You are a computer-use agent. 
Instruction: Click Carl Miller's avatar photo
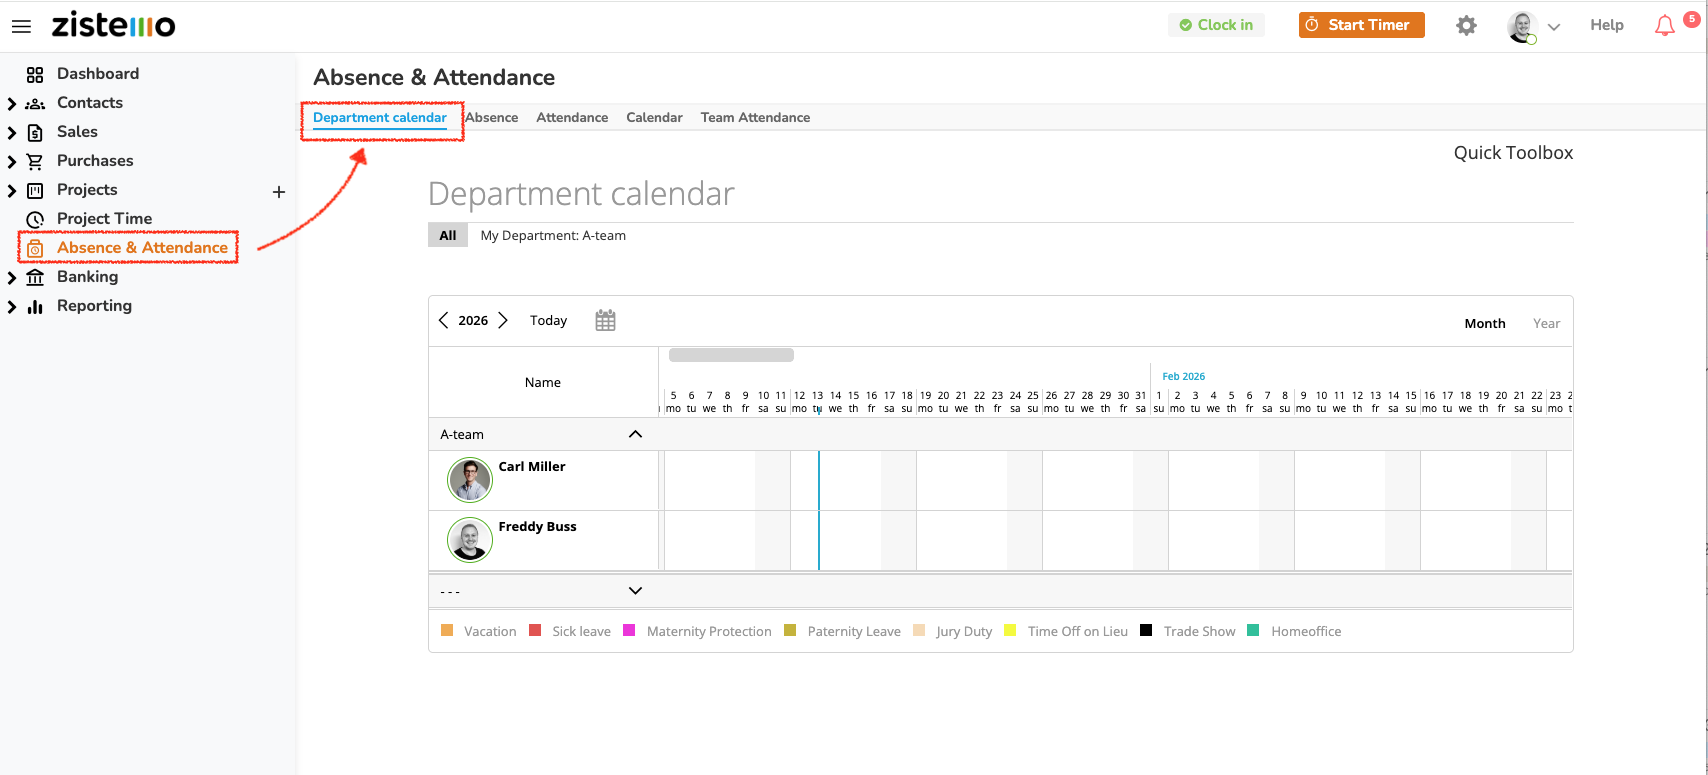(470, 480)
